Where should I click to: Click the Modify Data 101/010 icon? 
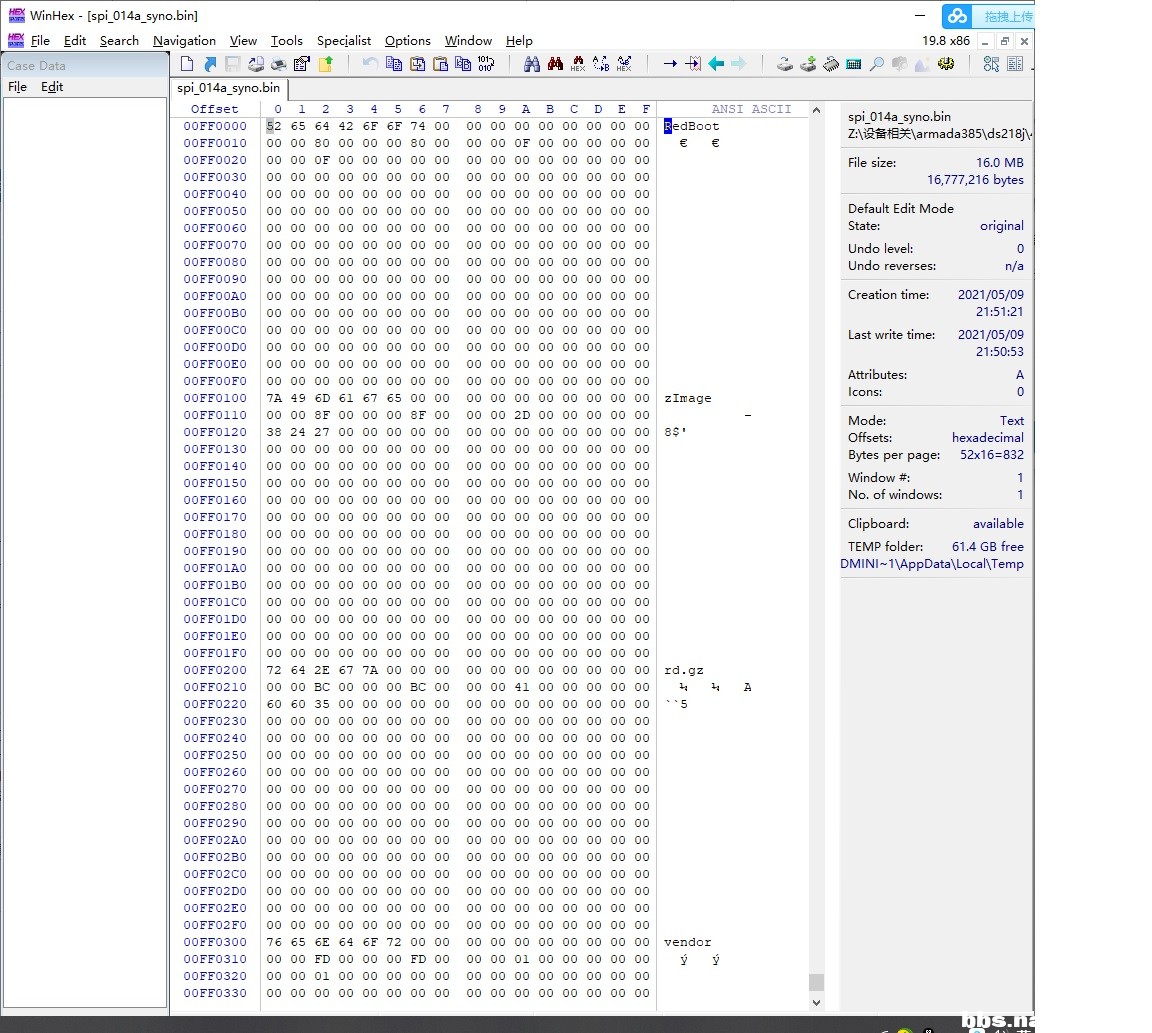(486, 64)
